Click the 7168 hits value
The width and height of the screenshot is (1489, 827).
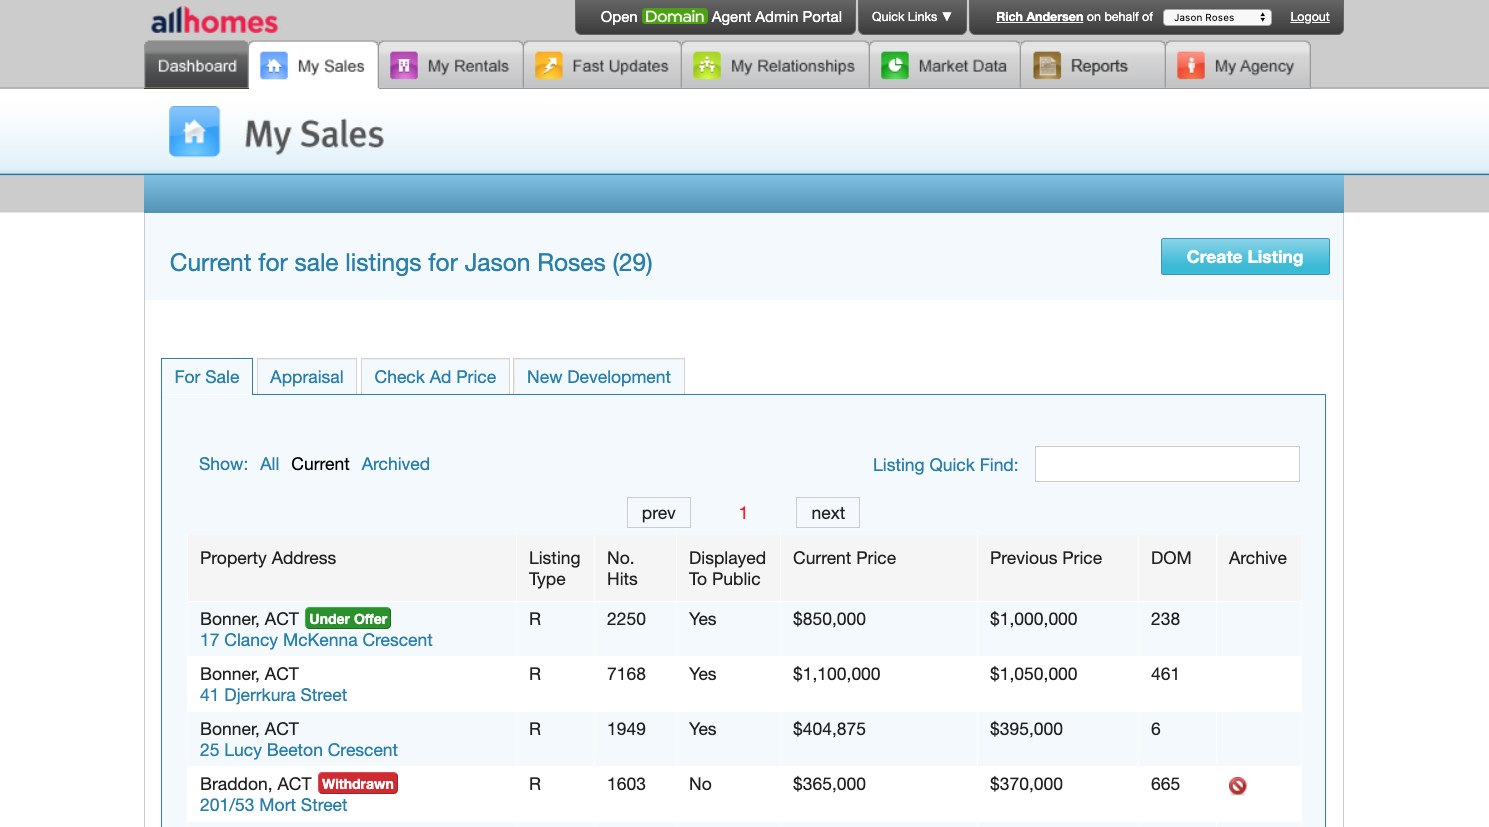[x=626, y=674]
